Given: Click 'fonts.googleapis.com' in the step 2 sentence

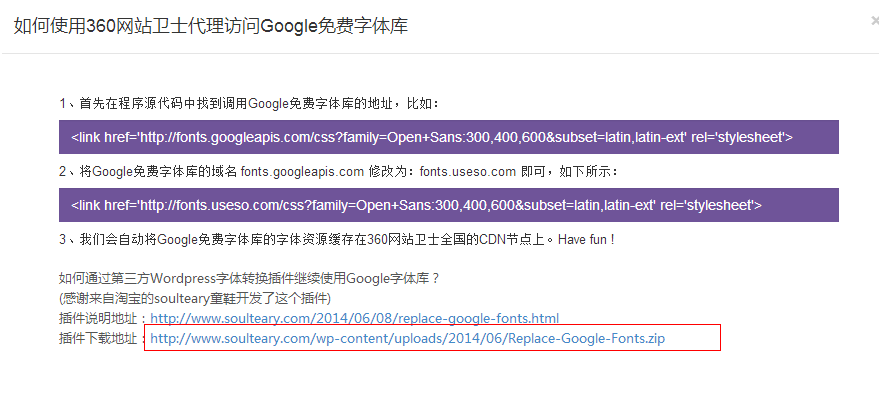Looking at the screenshot, I should [x=302, y=171].
